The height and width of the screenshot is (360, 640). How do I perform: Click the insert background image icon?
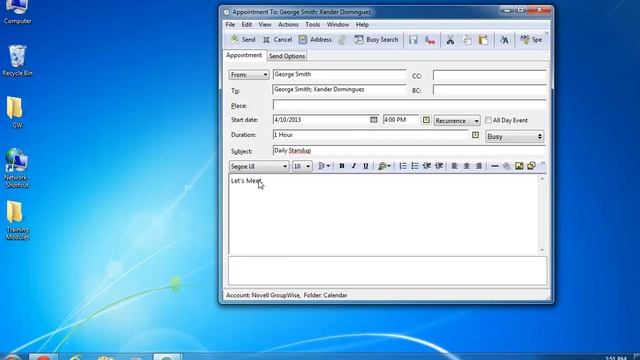point(531,166)
